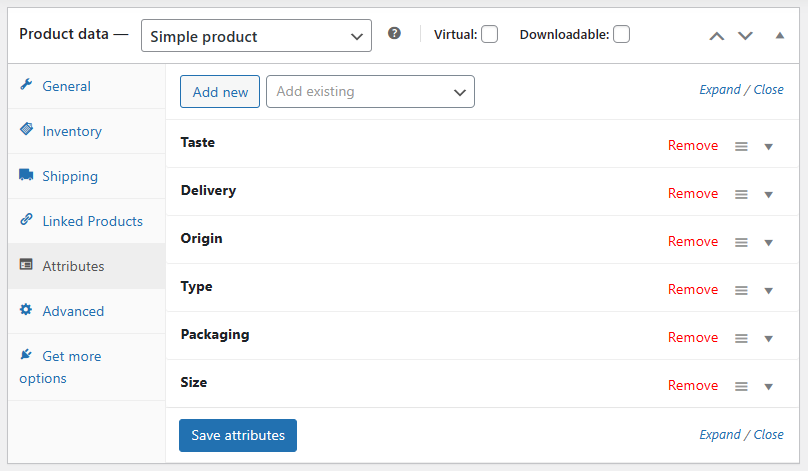This screenshot has width=808, height=471.
Task: Remove the Delivery attribute
Action: [x=693, y=193]
